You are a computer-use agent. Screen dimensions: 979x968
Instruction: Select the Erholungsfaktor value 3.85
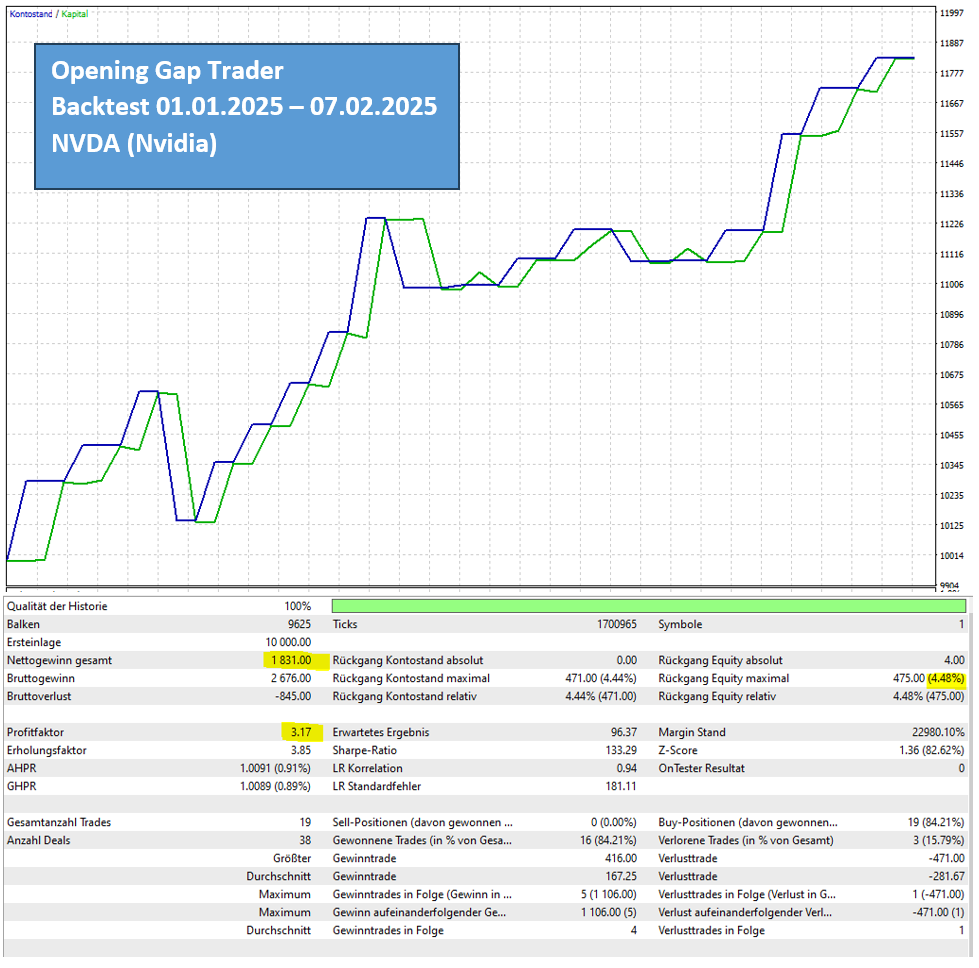coord(301,751)
